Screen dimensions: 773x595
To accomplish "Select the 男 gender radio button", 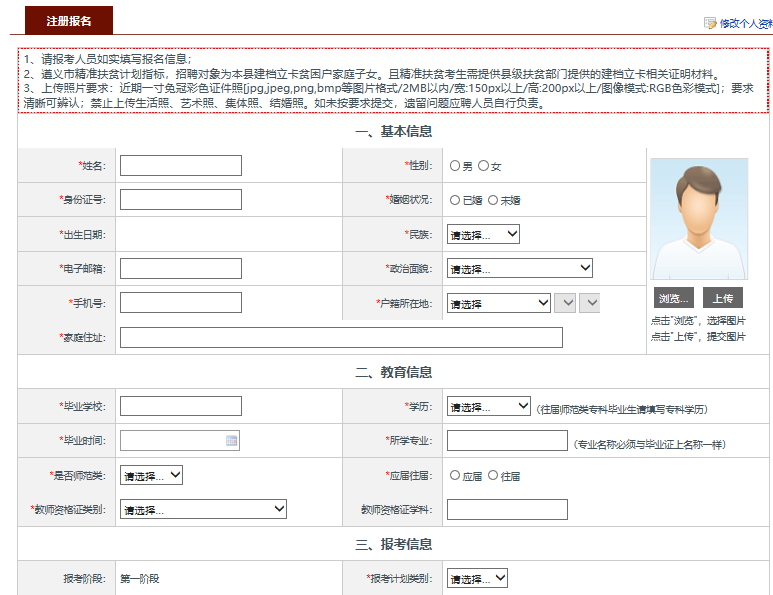I will pyautogui.click(x=455, y=166).
